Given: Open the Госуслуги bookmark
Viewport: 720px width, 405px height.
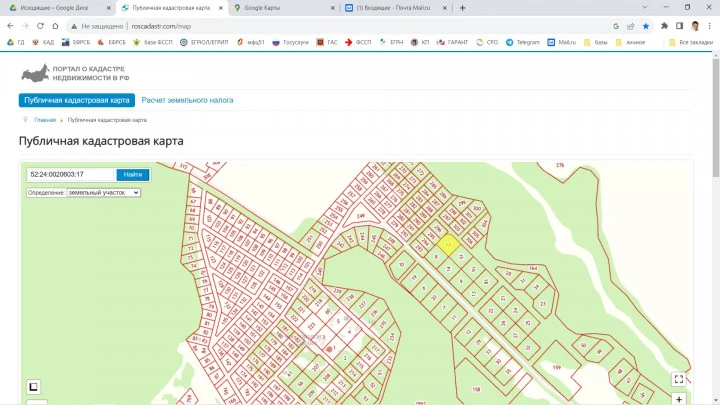Looking at the screenshot, I should [x=291, y=42].
